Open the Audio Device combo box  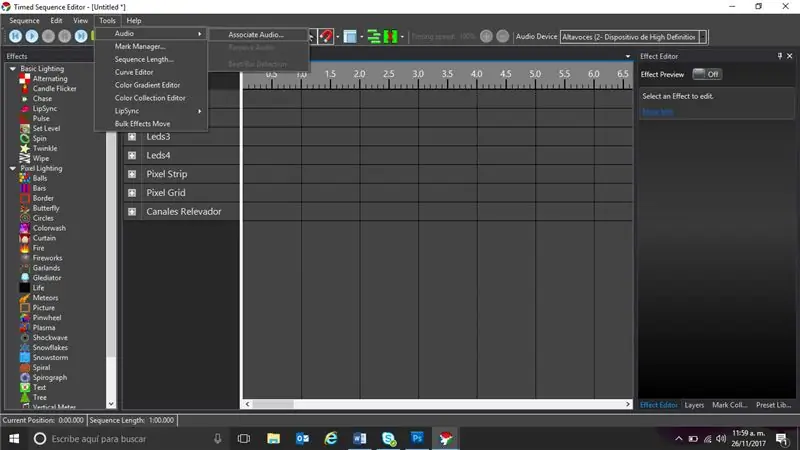pyautogui.click(x=633, y=37)
